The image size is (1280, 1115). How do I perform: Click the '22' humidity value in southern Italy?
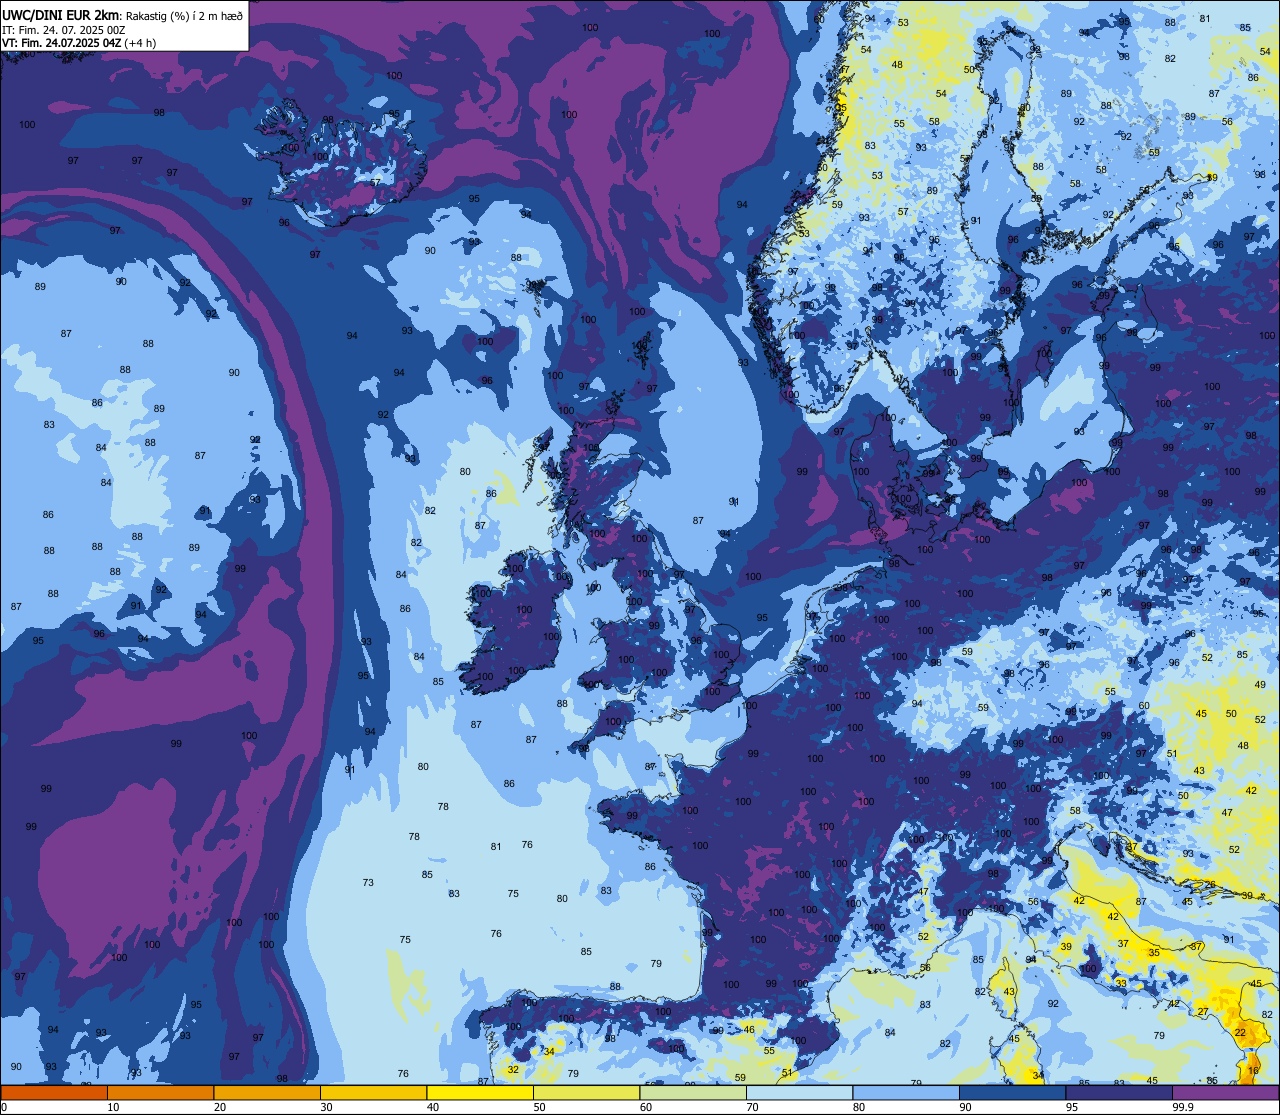pyautogui.click(x=1240, y=1032)
